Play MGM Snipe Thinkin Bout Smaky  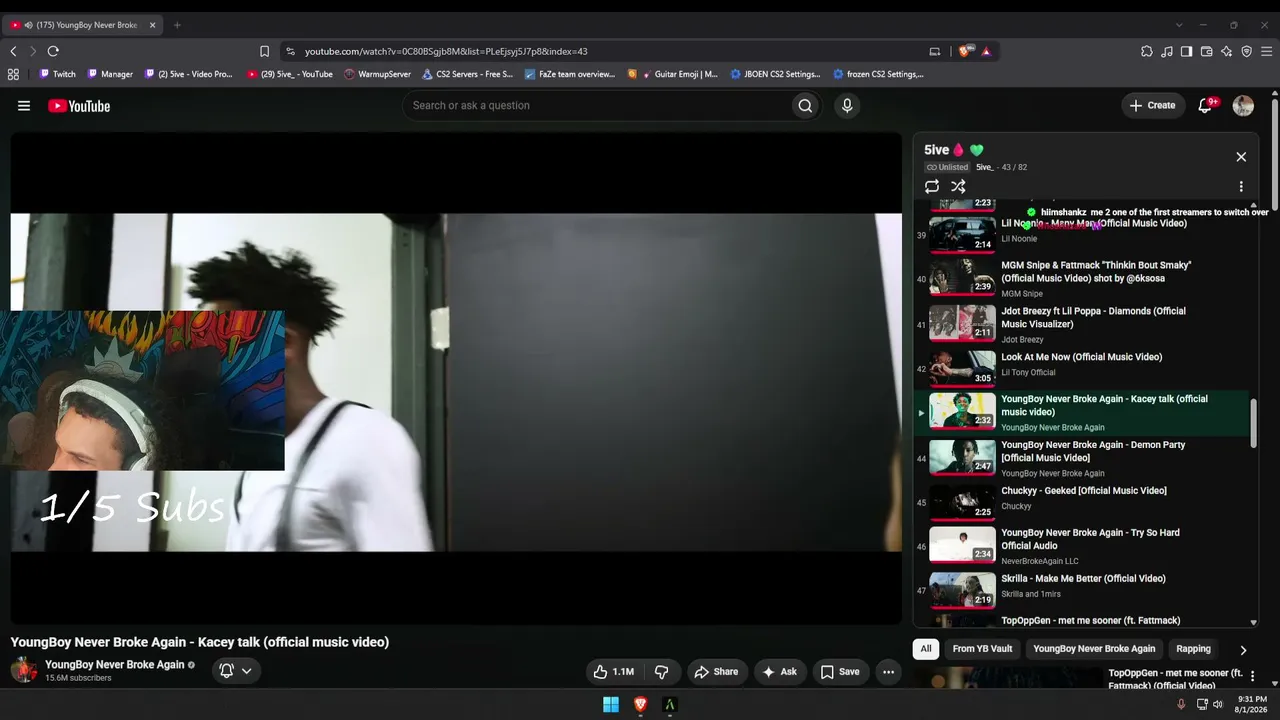pyautogui.click(x=1084, y=279)
